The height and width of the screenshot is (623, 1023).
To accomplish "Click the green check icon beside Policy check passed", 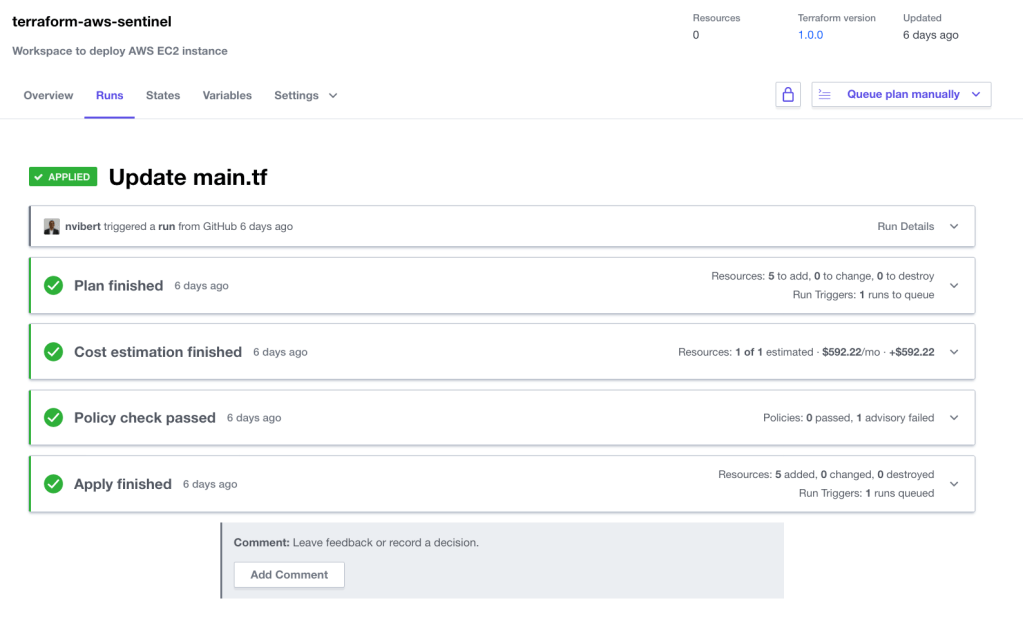I will pos(54,418).
